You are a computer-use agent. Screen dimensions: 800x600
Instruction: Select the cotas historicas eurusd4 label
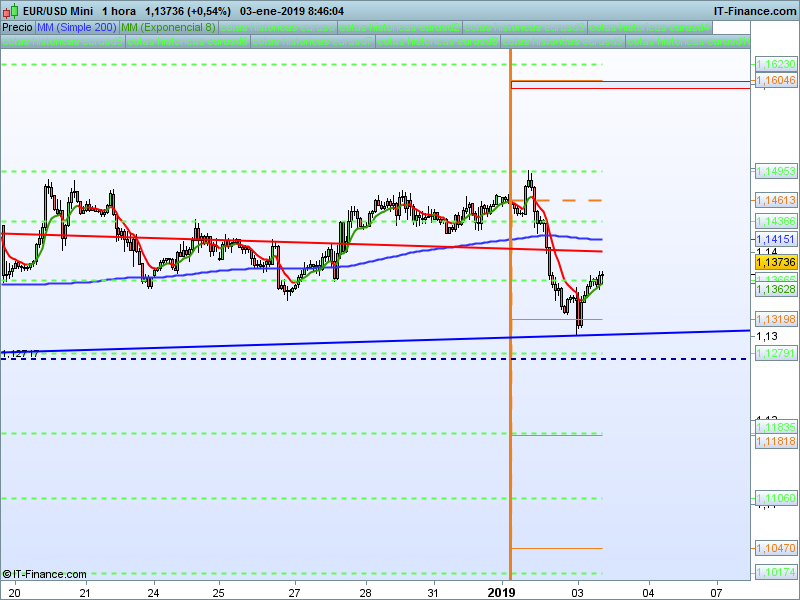[x=650, y=27]
